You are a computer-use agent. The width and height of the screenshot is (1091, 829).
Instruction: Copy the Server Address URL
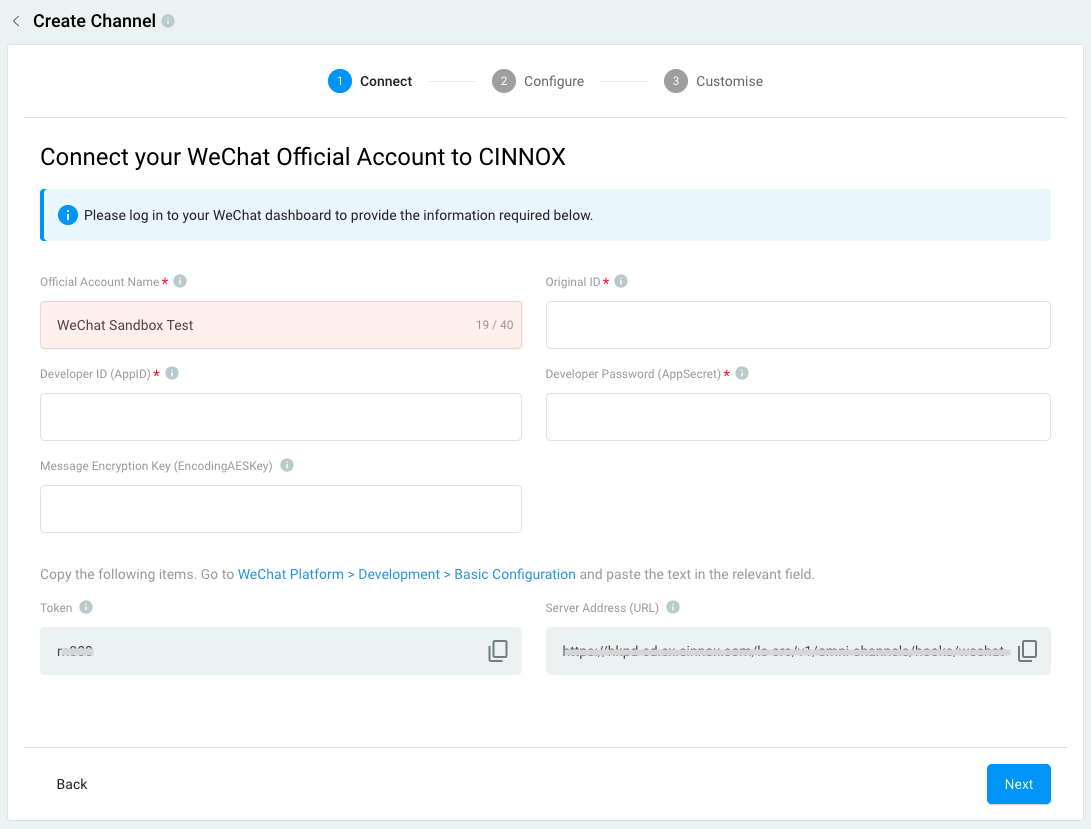pos(1028,651)
